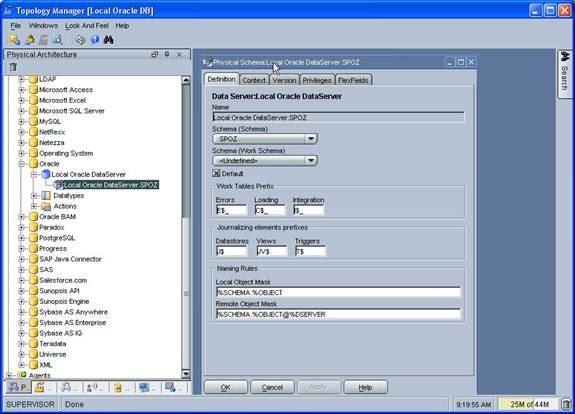Viewport: 575px width, 414px height.
Task: Select the fifth bottom tab with yellow clipboard
Action: [x=122, y=387]
